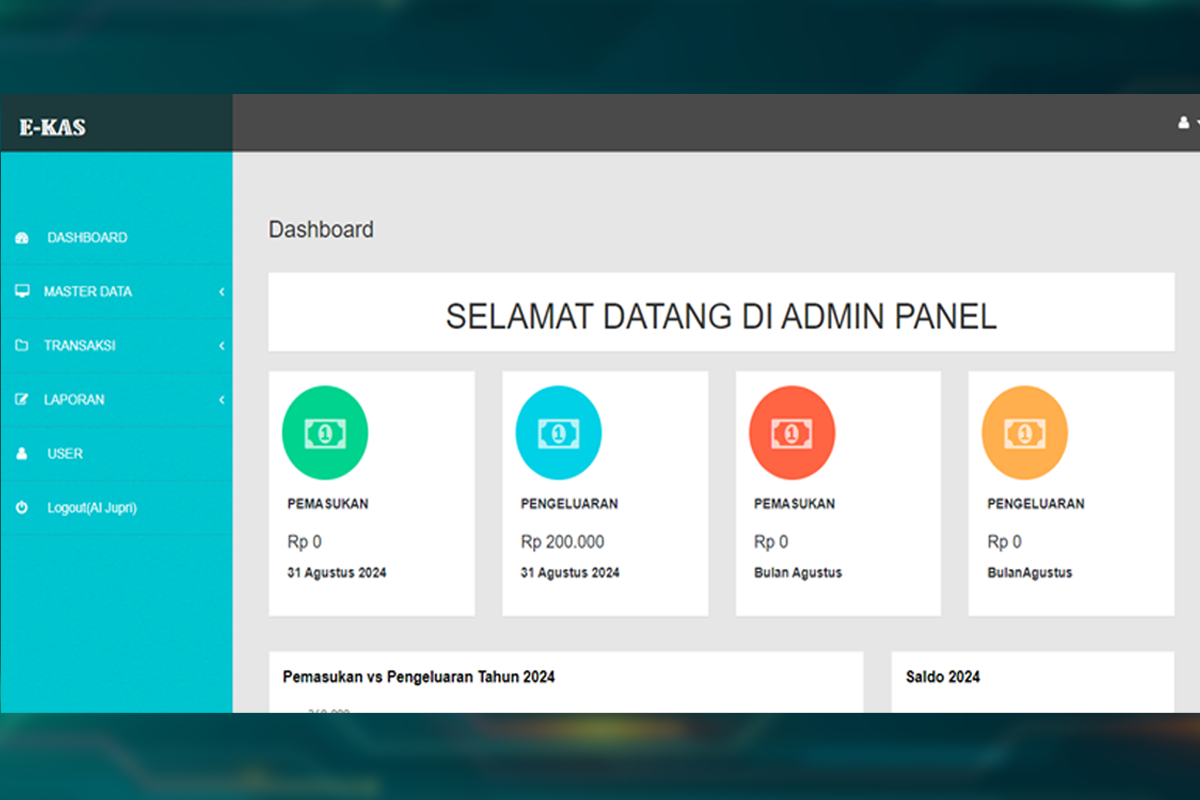Click the Saldo 2024 panel header
This screenshot has height=800, width=1200.
coord(943,677)
